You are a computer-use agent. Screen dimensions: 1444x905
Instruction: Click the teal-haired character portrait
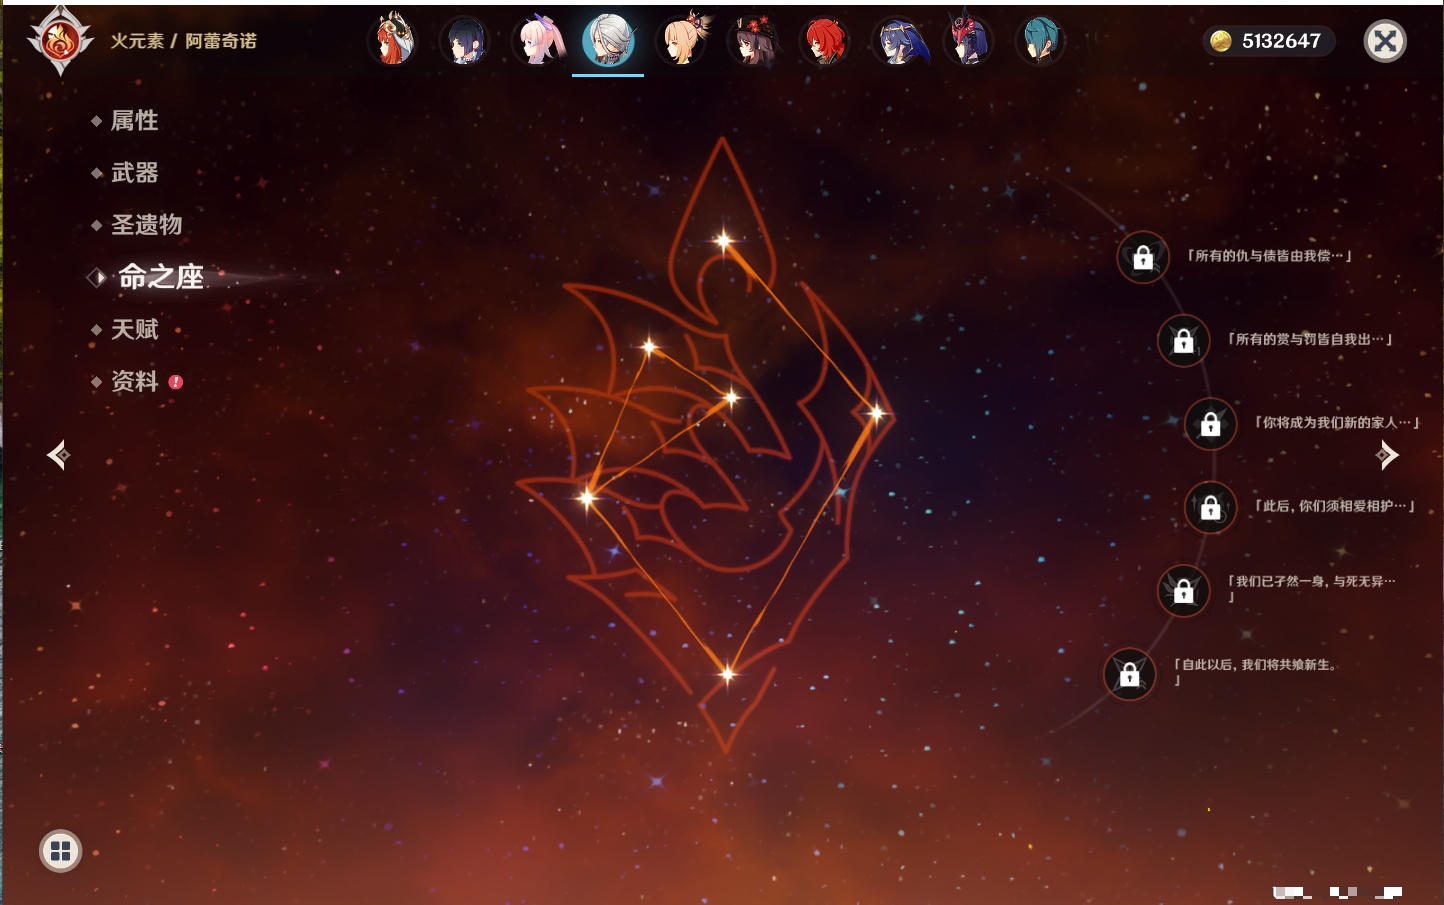pyautogui.click(x=1040, y=41)
